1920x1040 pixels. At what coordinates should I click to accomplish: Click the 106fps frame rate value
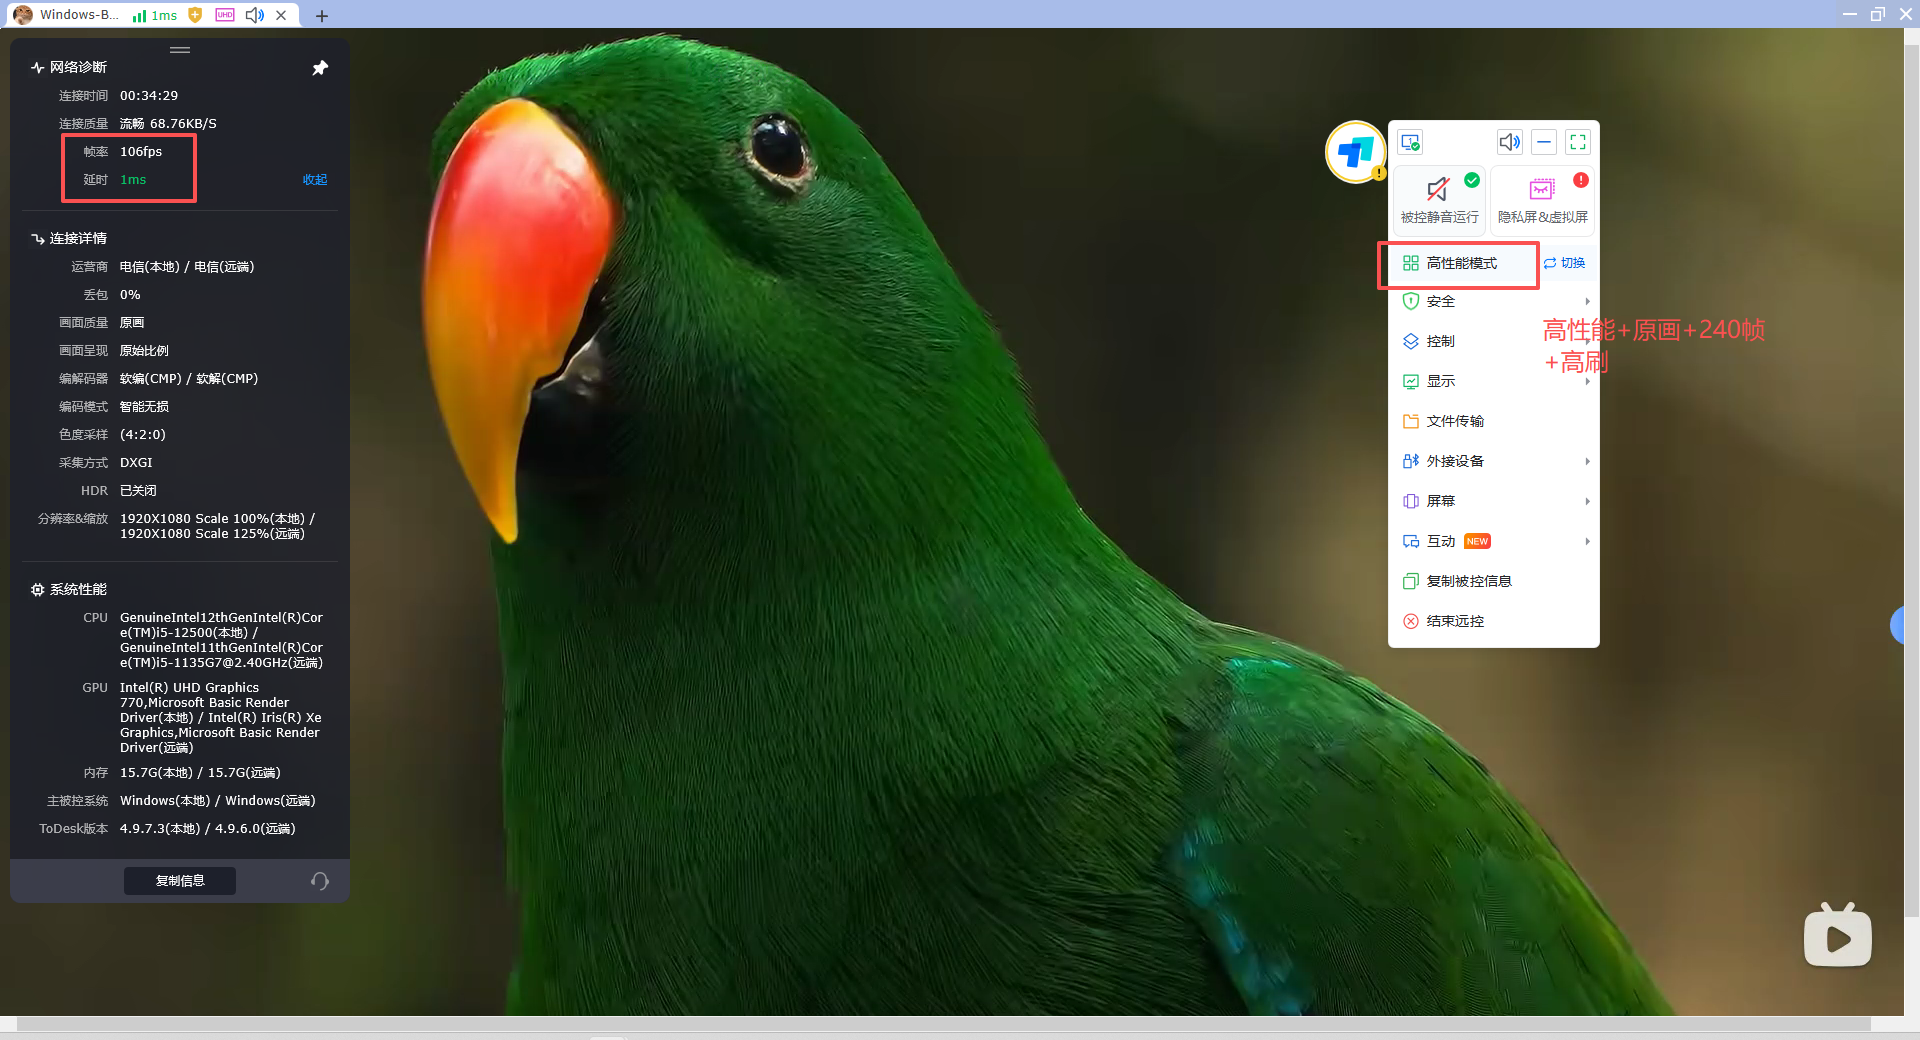[141, 152]
